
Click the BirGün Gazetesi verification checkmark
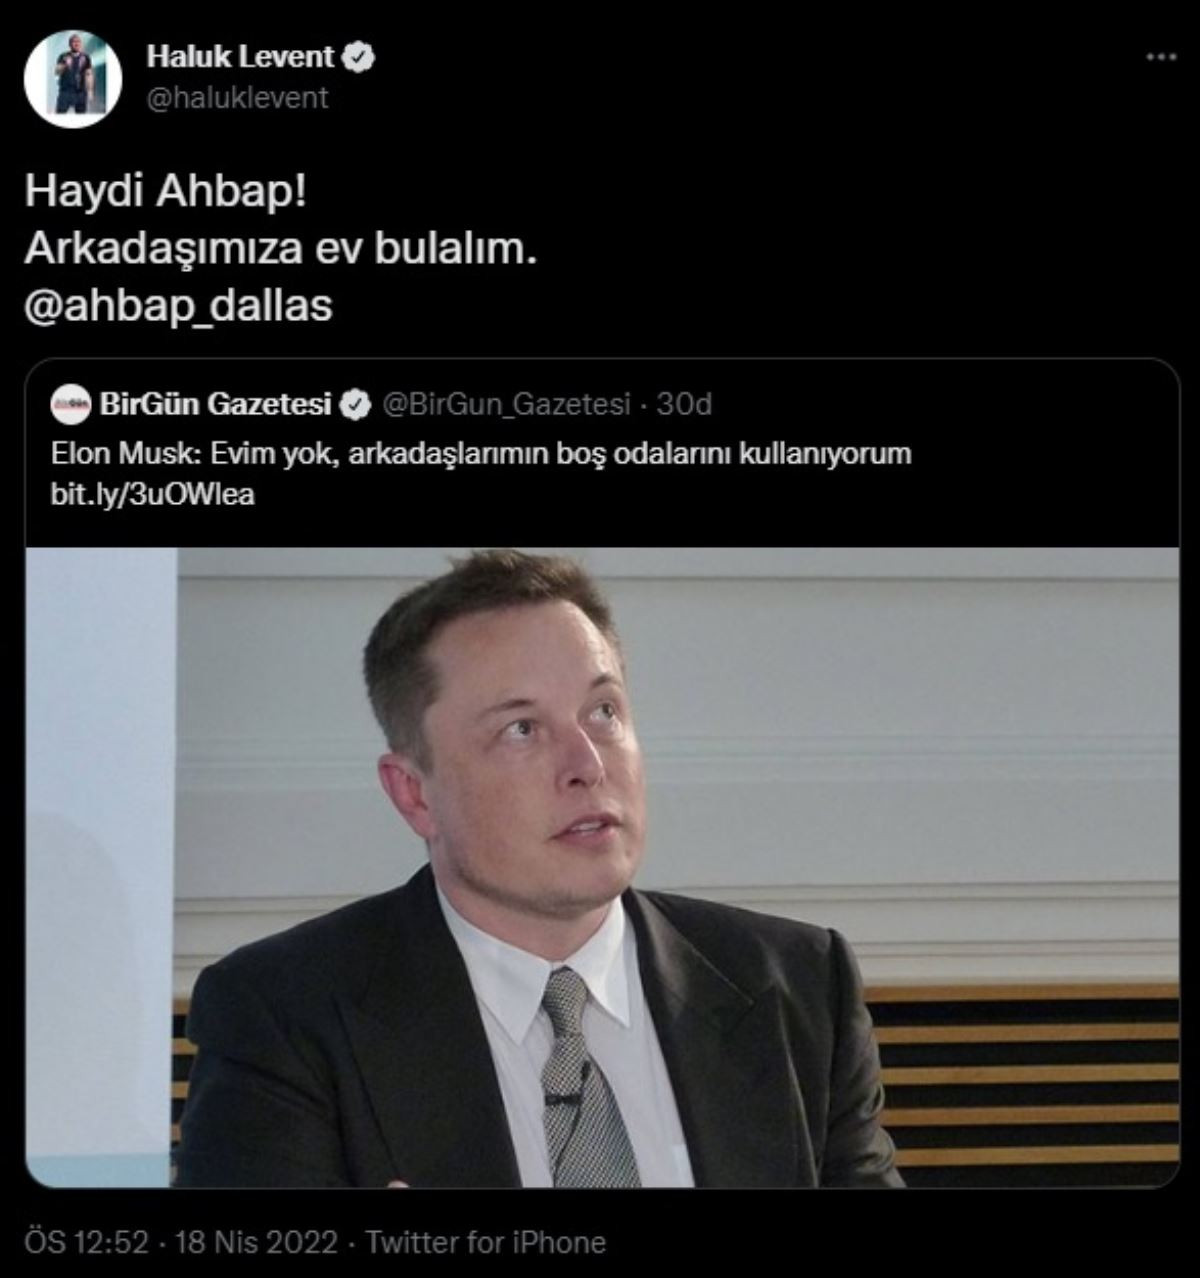coord(356,404)
